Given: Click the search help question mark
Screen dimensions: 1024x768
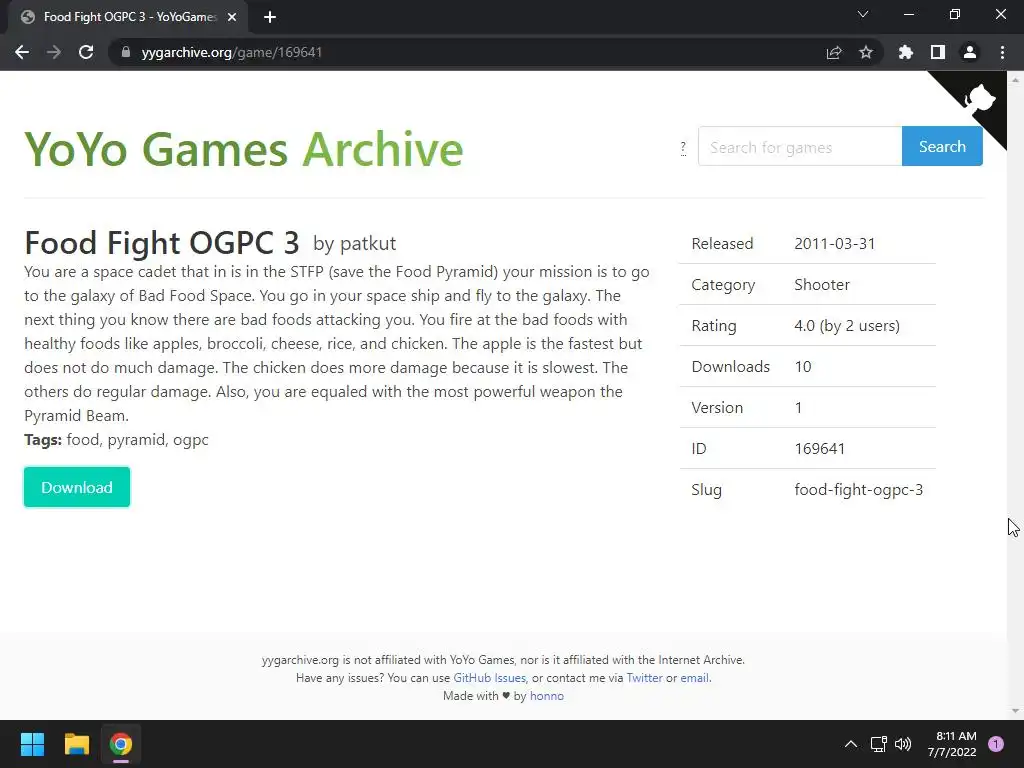Looking at the screenshot, I should tap(683, 148).
